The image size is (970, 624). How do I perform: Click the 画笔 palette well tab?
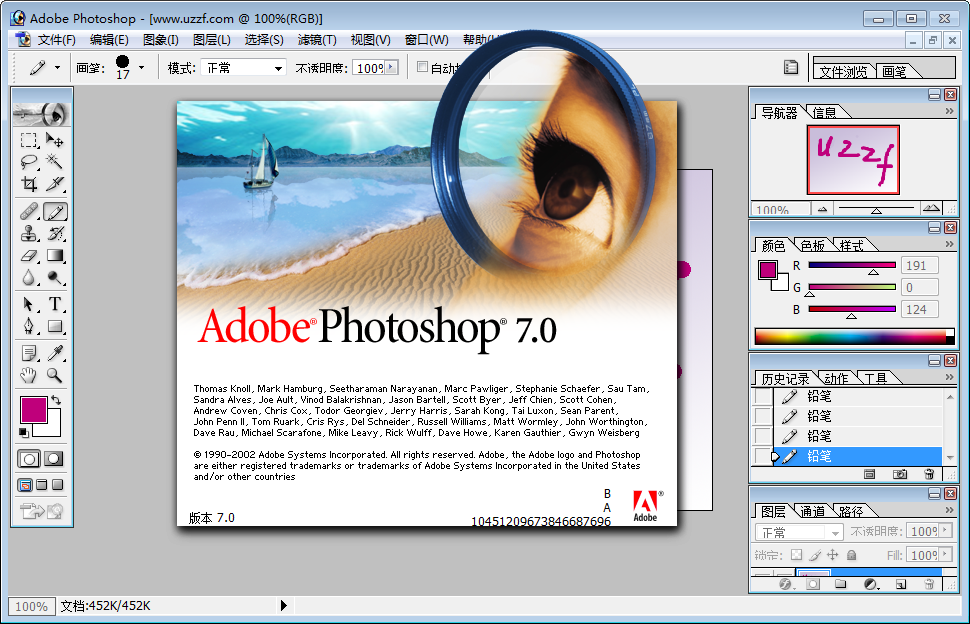click(894, 72)
